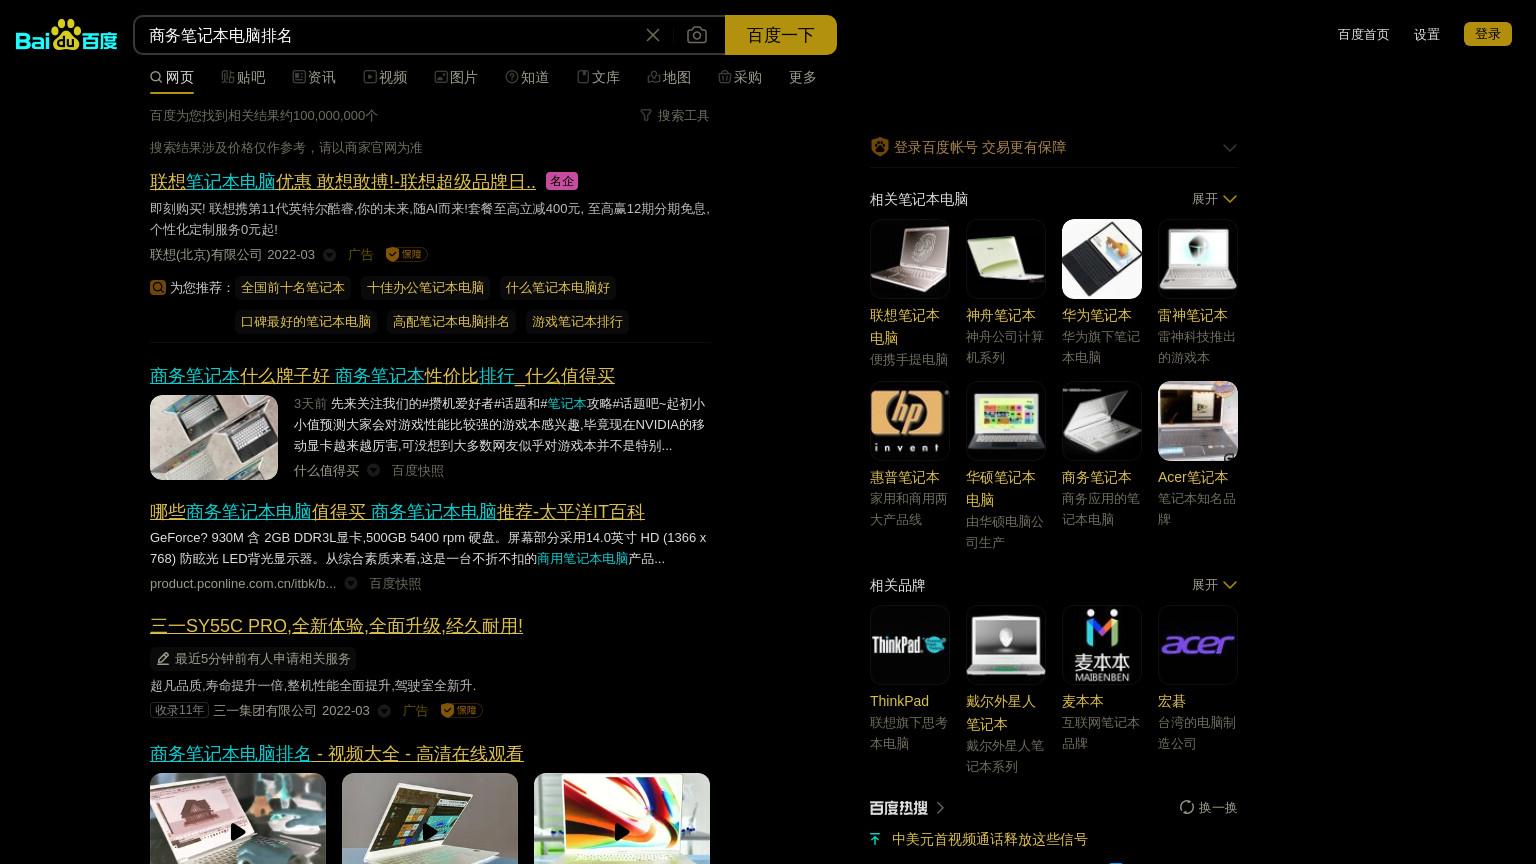This screenshot has height=864, width=1536.
Task: Switch to the 文库 tab
Action: tap(598, 77)
